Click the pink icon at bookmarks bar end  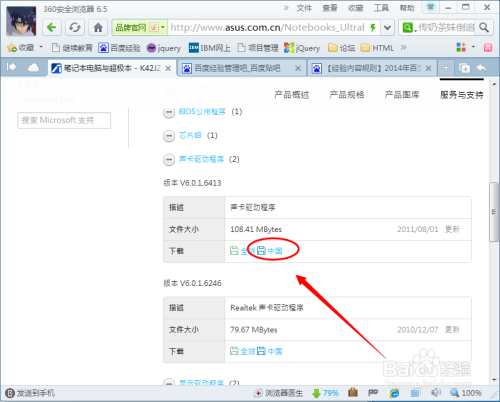[x=488, y=48]
